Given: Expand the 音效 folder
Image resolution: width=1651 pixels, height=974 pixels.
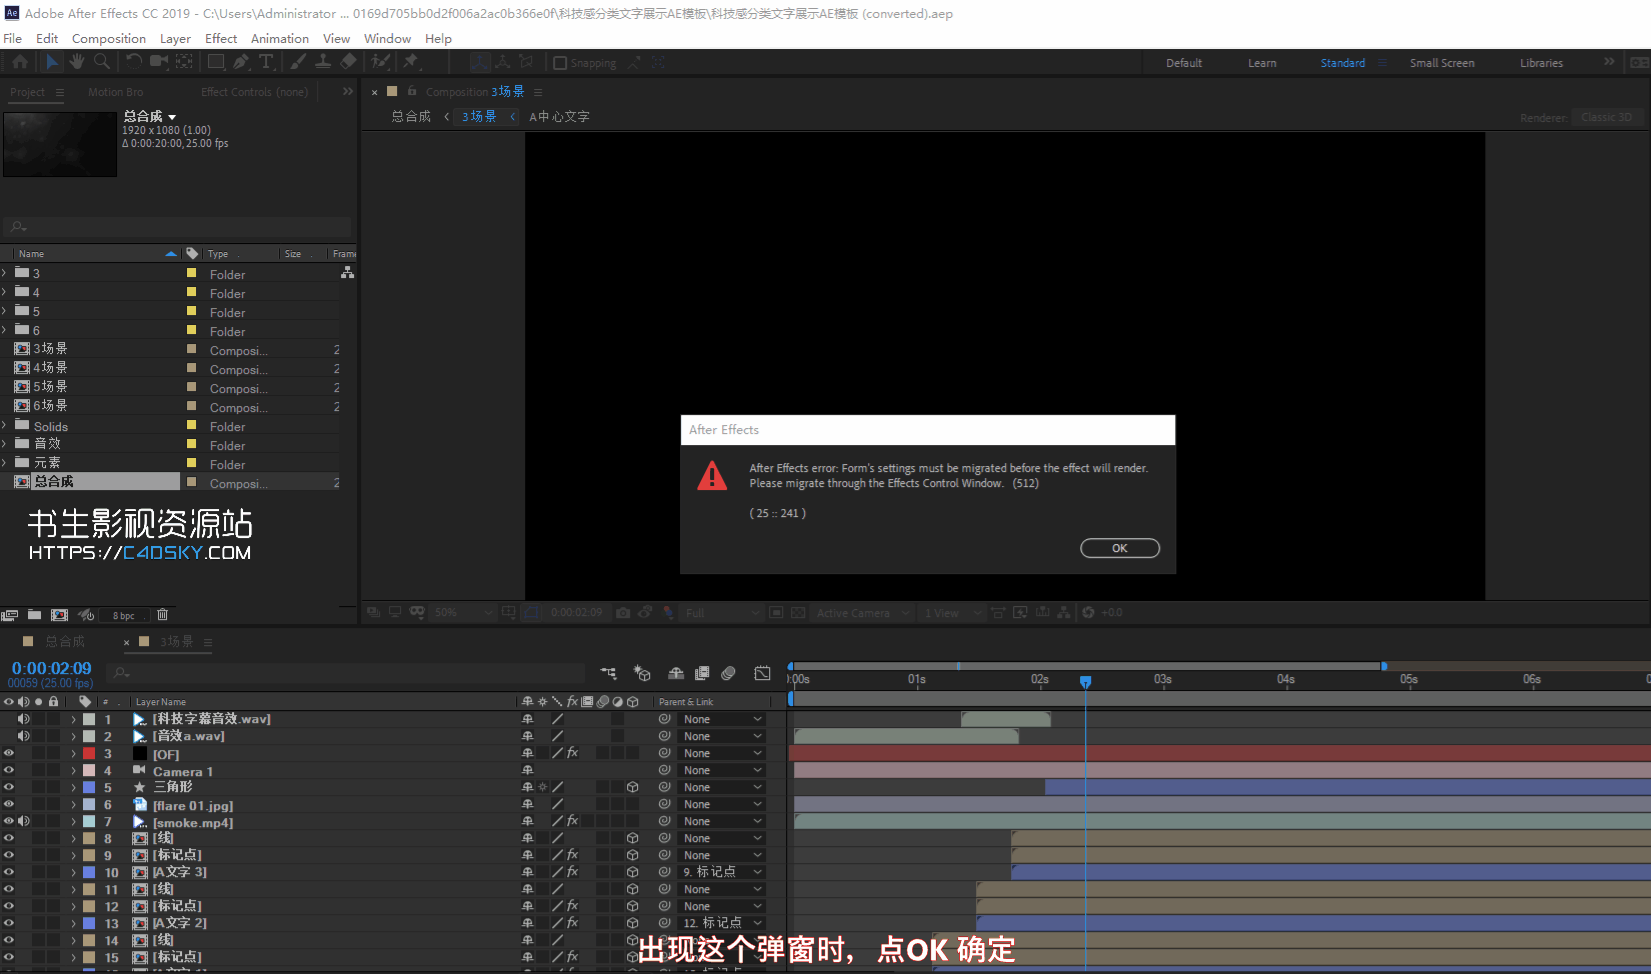Looking at the screenshot, I should pyautogui.click(x=5, y=444).
